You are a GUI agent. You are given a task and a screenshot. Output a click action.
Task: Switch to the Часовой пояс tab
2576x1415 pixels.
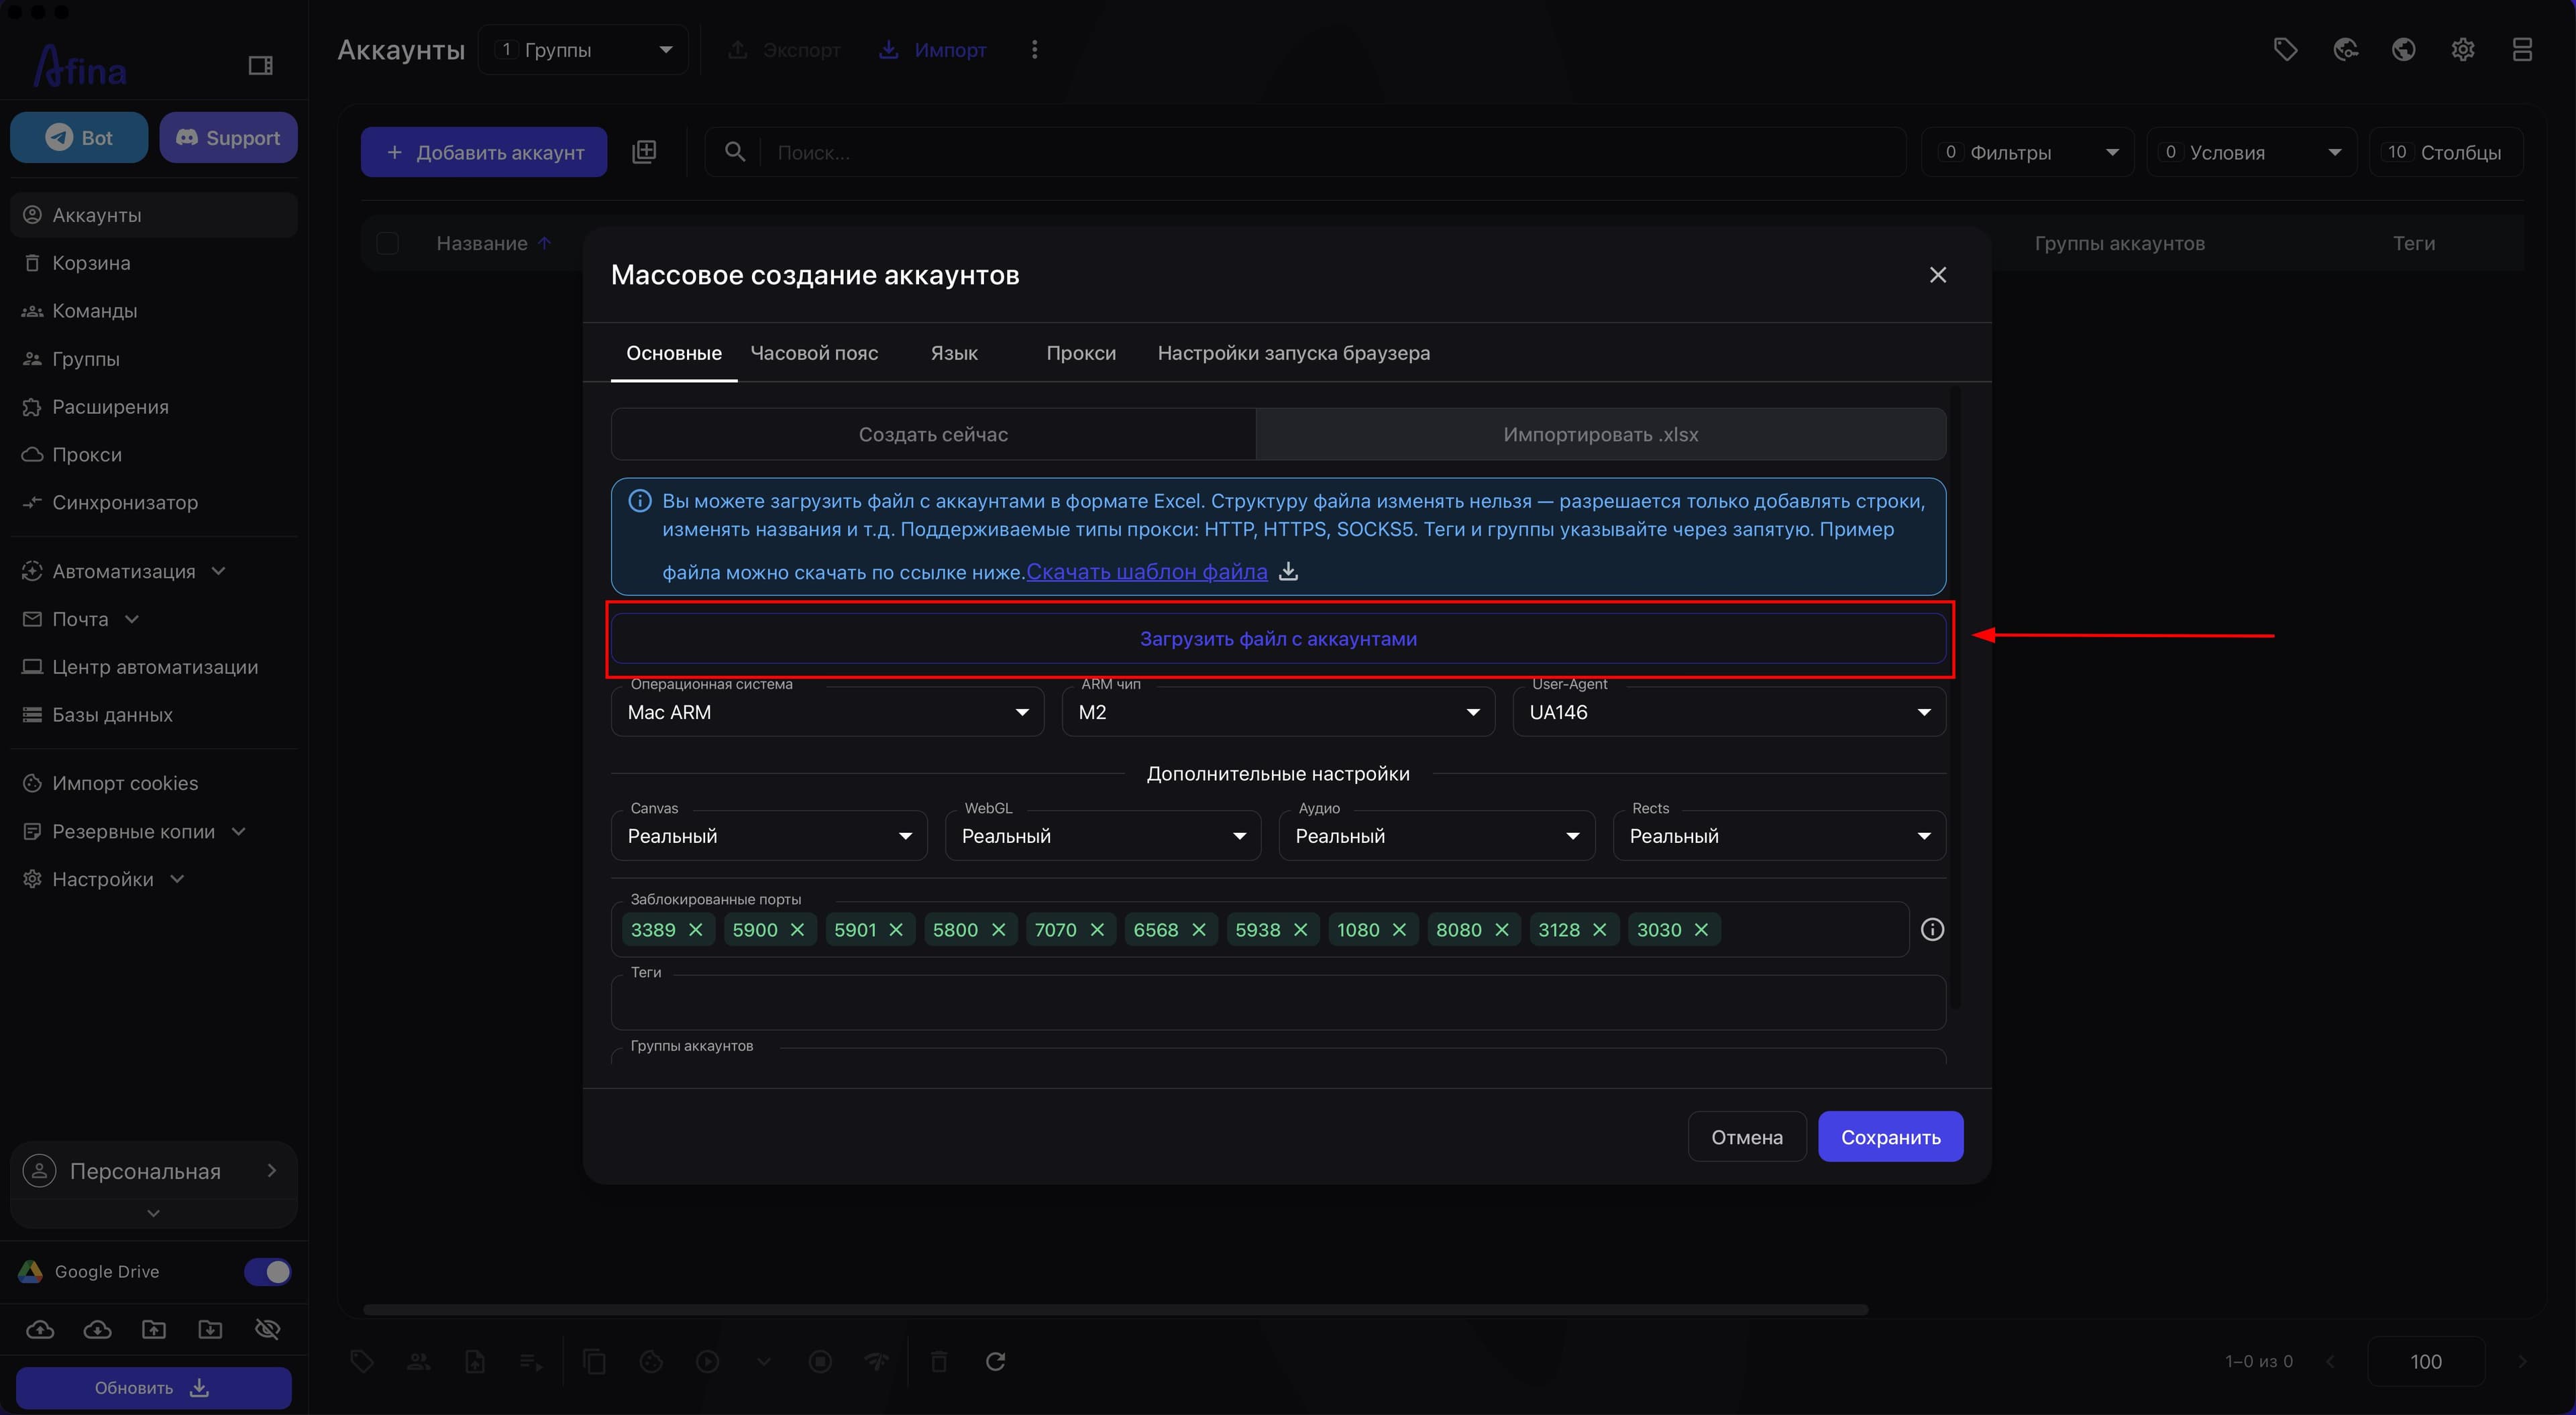[814, 353]
